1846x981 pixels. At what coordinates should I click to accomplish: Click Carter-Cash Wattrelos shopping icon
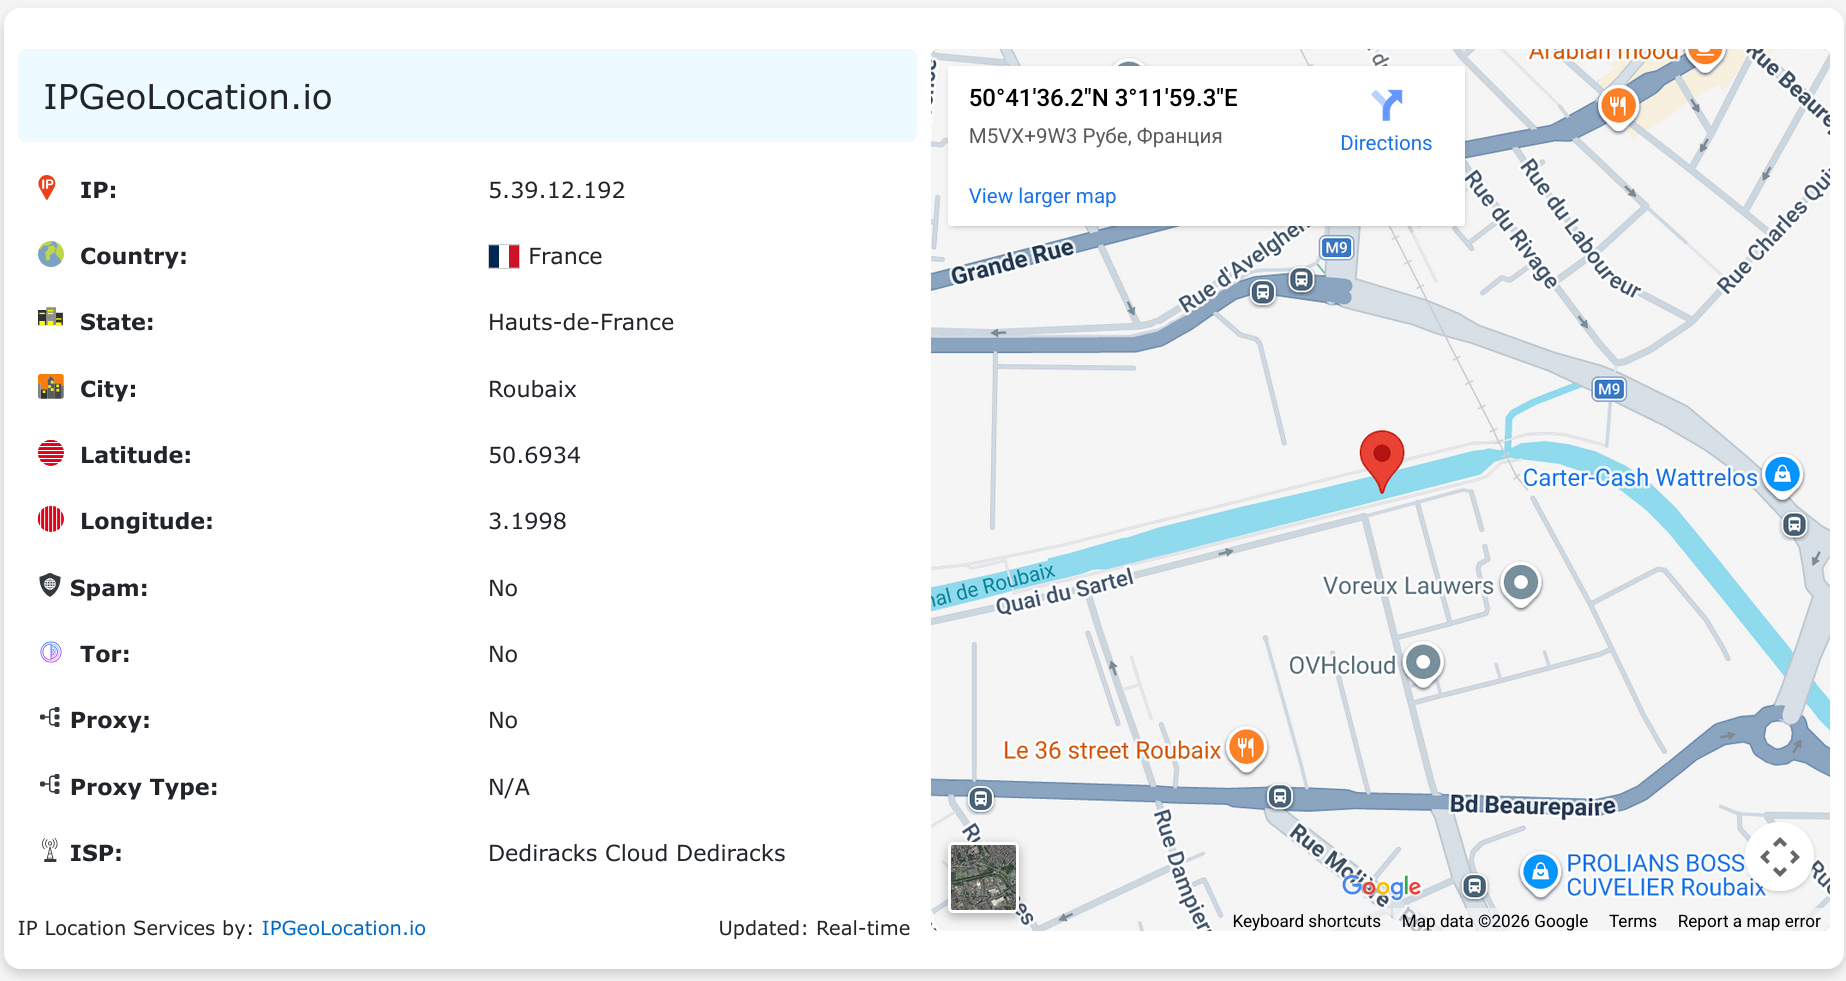1782,475
